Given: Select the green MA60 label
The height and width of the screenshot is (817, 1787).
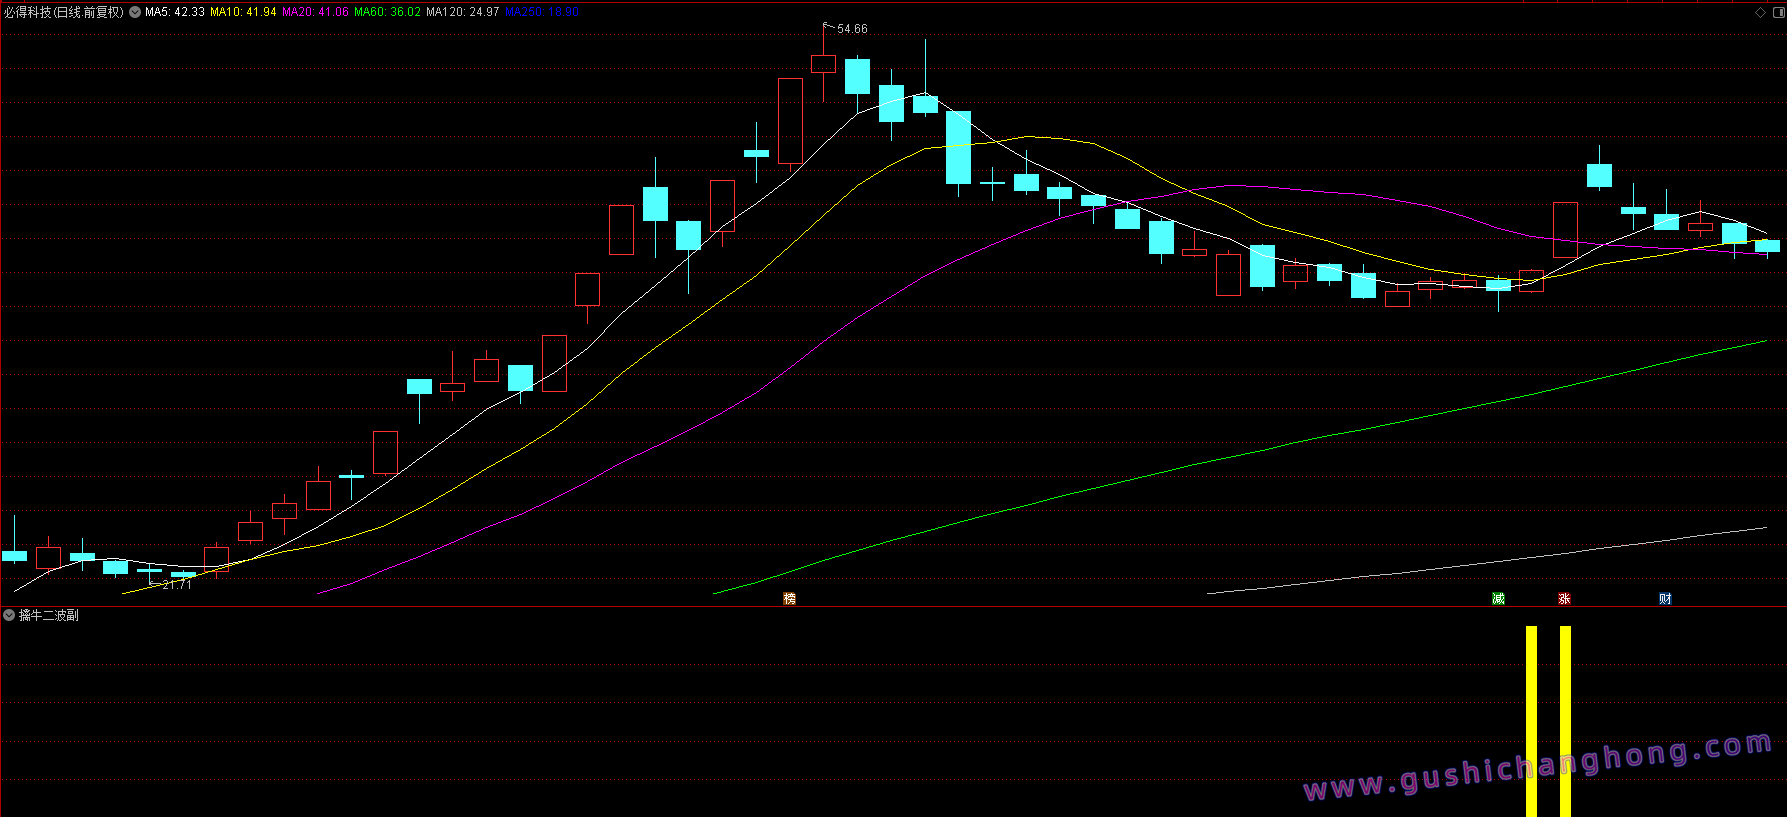Looking at the screenshot, I should pyautogui.click(x=387, y=13).
